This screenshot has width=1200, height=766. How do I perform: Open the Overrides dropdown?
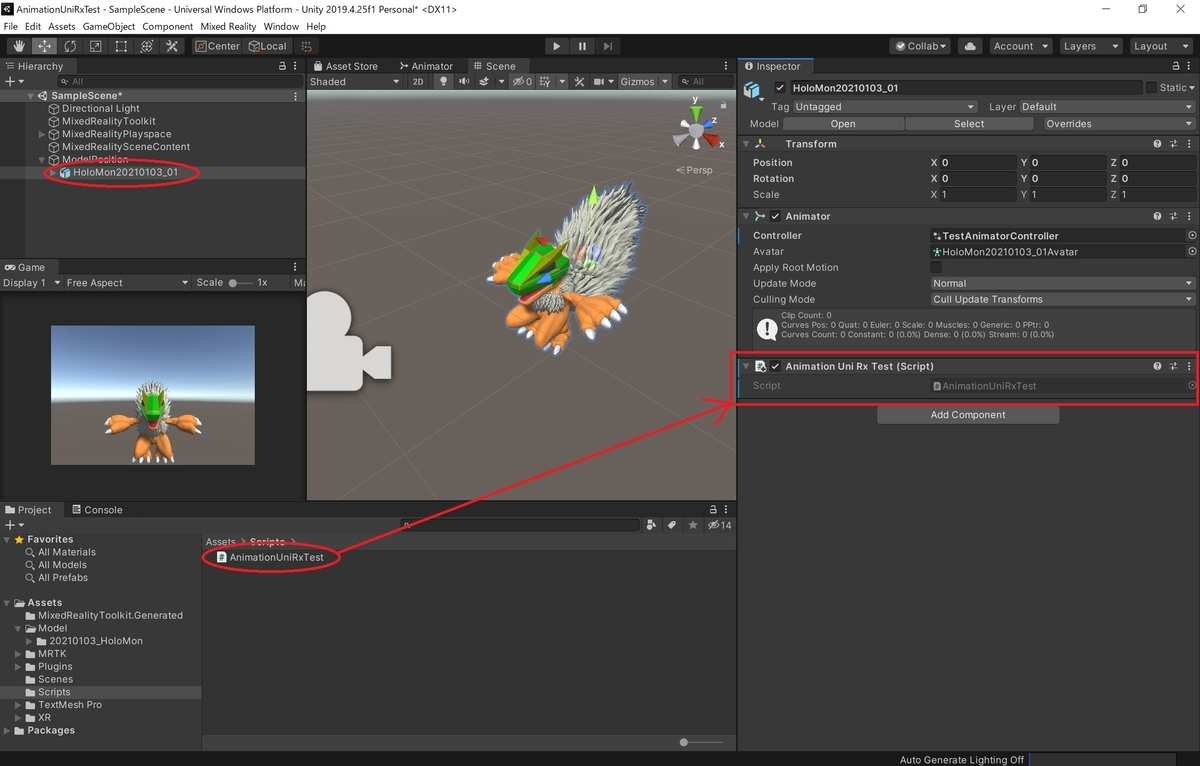(1118, 124)
